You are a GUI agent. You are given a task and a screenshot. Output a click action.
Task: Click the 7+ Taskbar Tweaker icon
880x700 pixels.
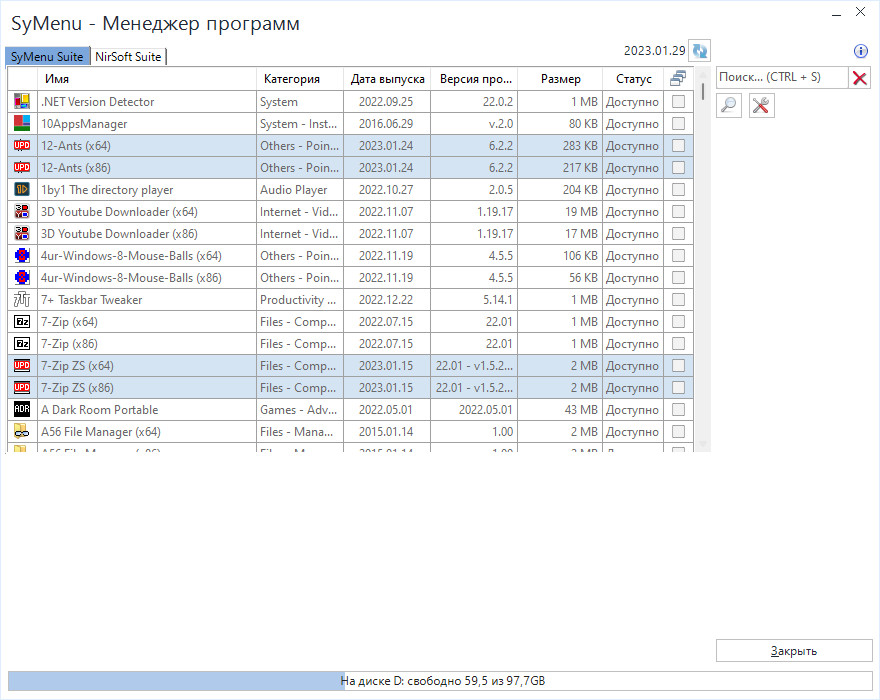pos(22,300)
